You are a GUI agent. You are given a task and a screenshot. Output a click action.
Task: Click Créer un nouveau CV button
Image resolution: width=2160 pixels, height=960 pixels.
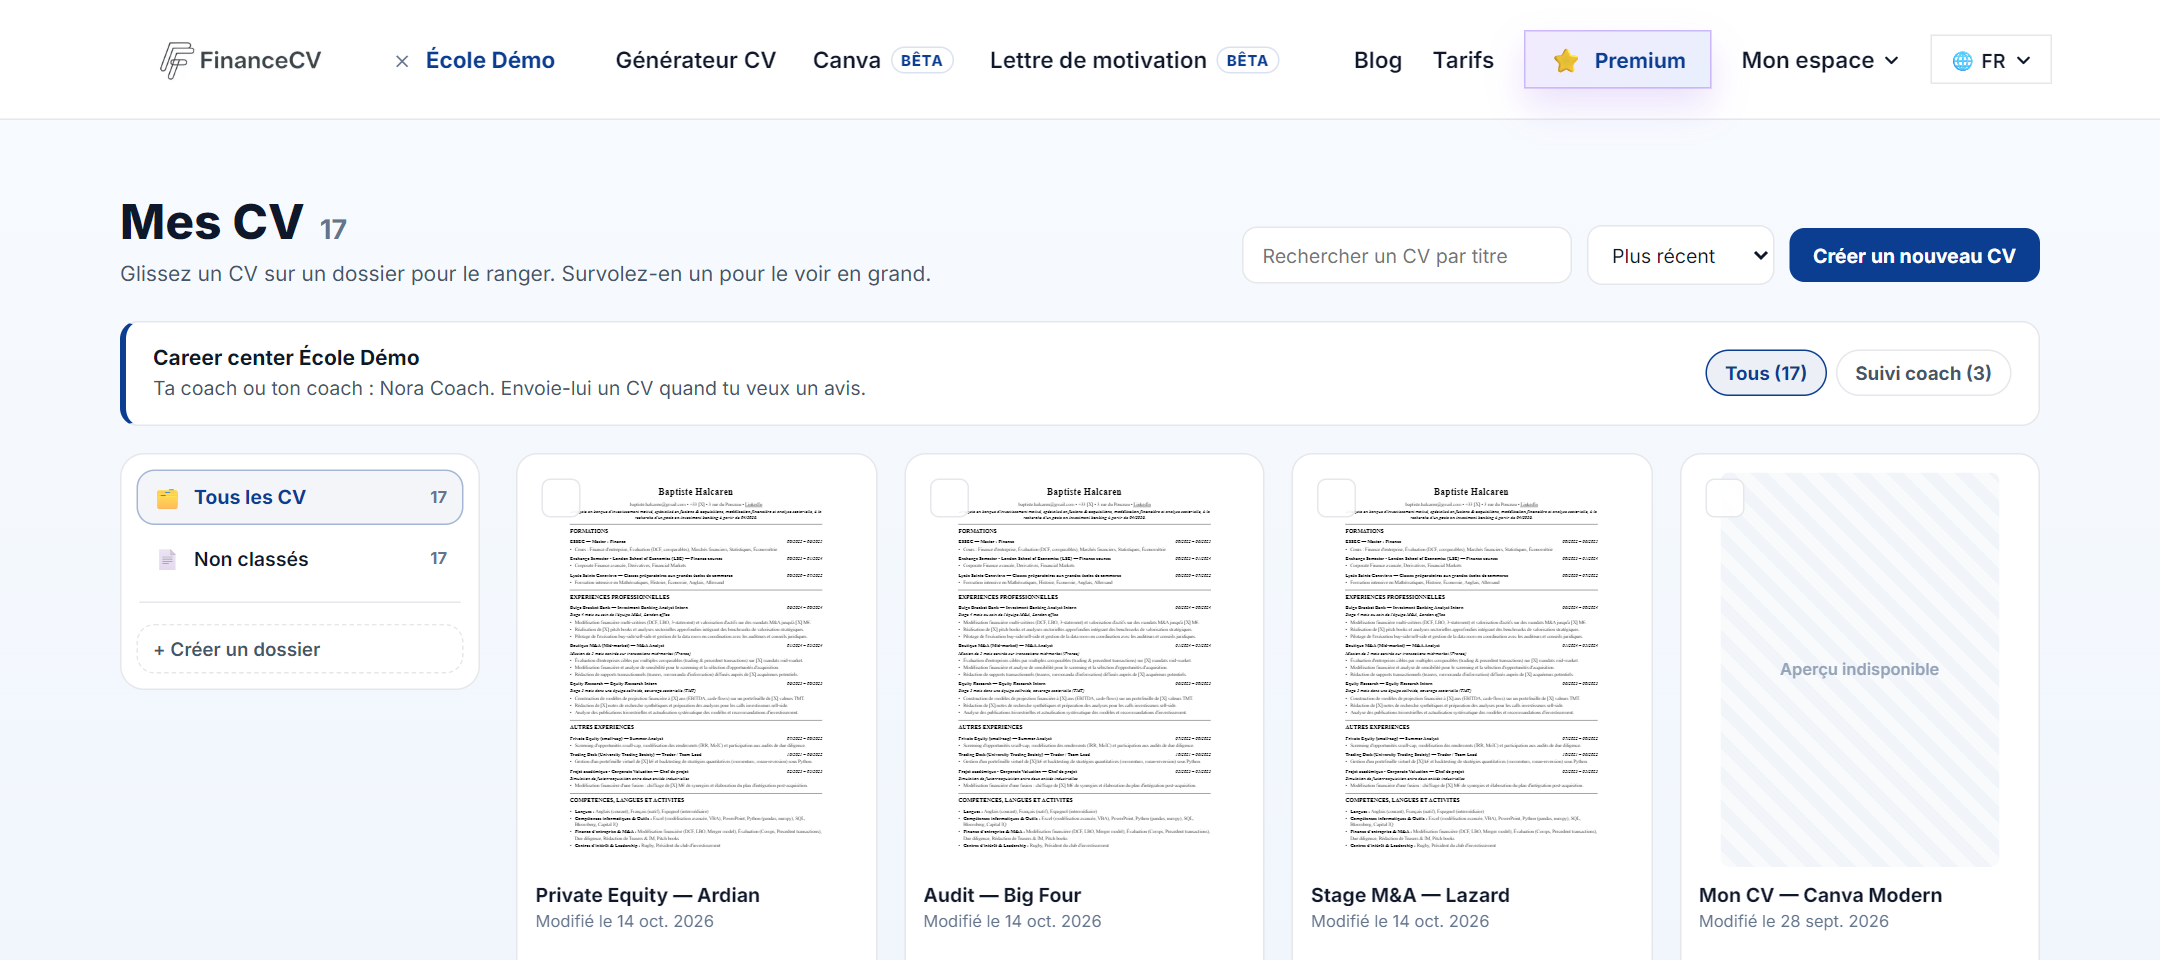pyautogui.click(x=1914, y=256)
